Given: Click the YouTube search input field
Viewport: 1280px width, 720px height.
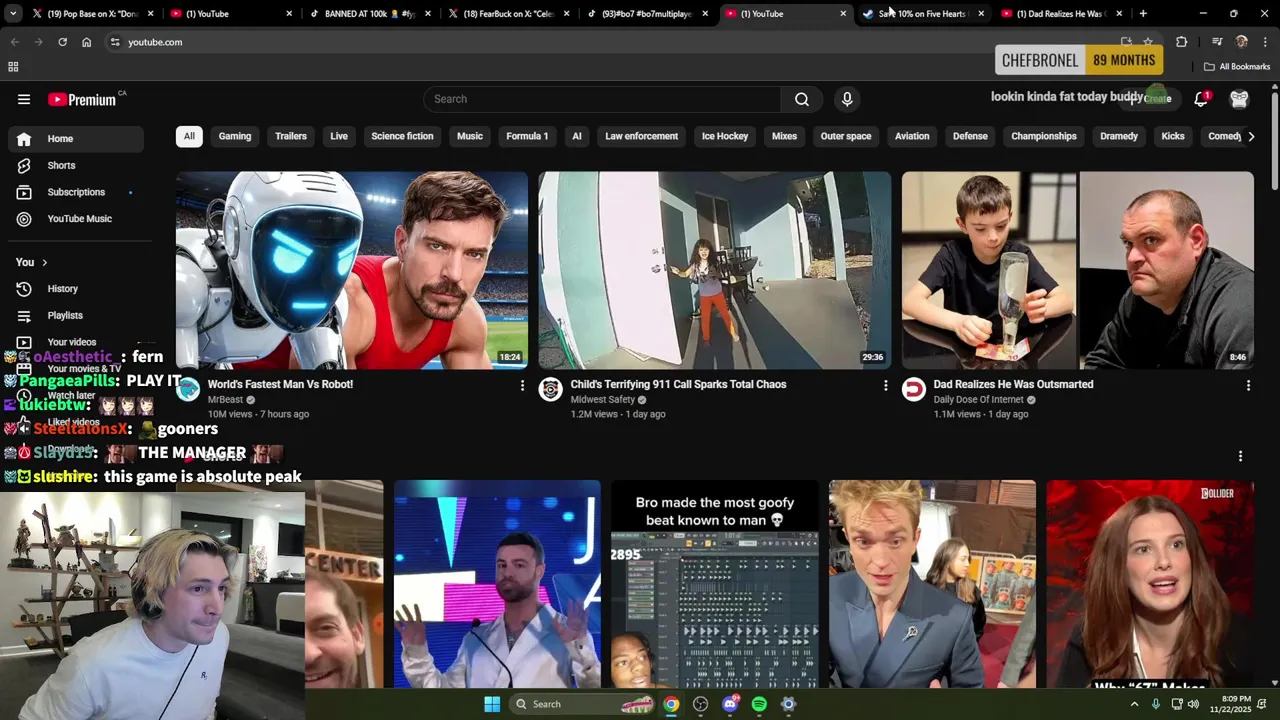Looking at the screenshot, I should [602, 99].
